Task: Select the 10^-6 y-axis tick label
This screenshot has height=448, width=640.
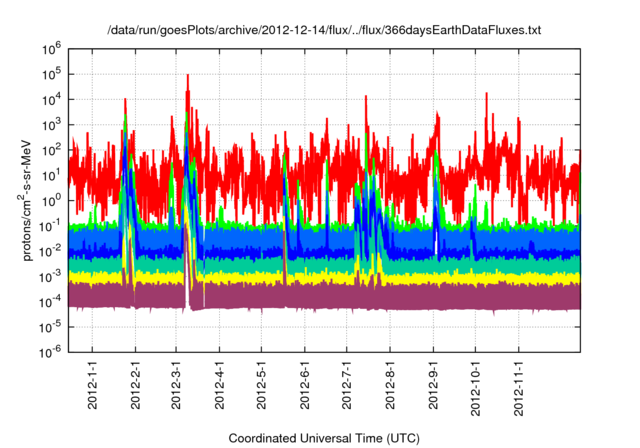Action: tap(50, 353)
